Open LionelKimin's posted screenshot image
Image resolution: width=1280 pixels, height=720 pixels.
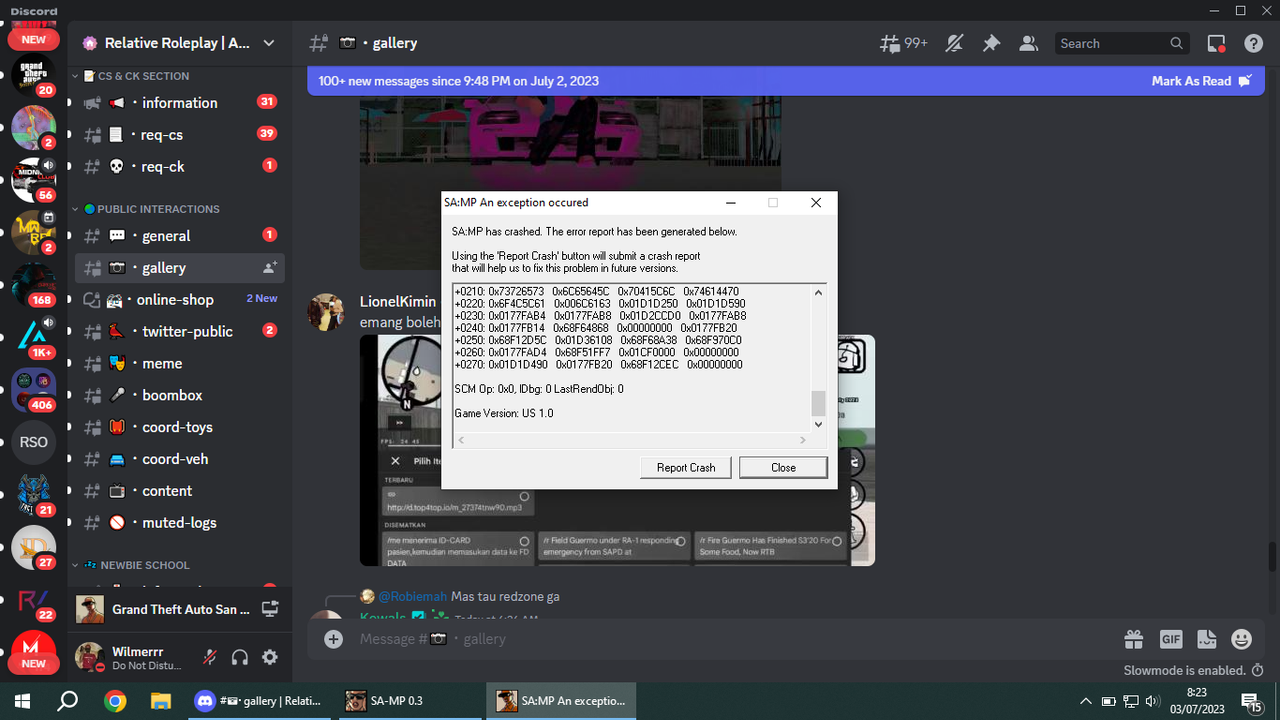pyautogui.click(x=617, y=450)
